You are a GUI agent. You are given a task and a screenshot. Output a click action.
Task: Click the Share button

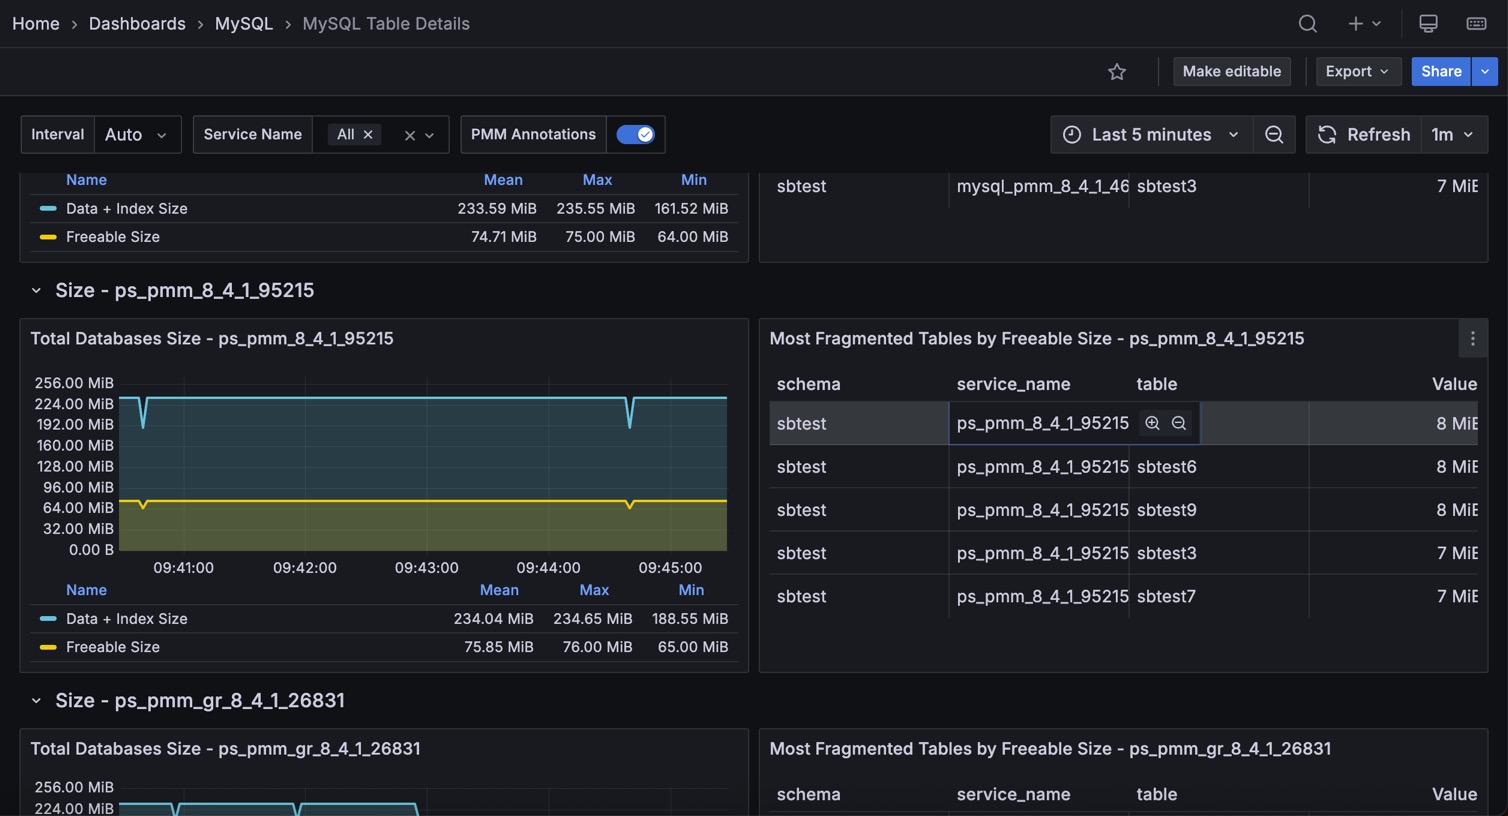pyautogui.click(x=1440, y=72)
